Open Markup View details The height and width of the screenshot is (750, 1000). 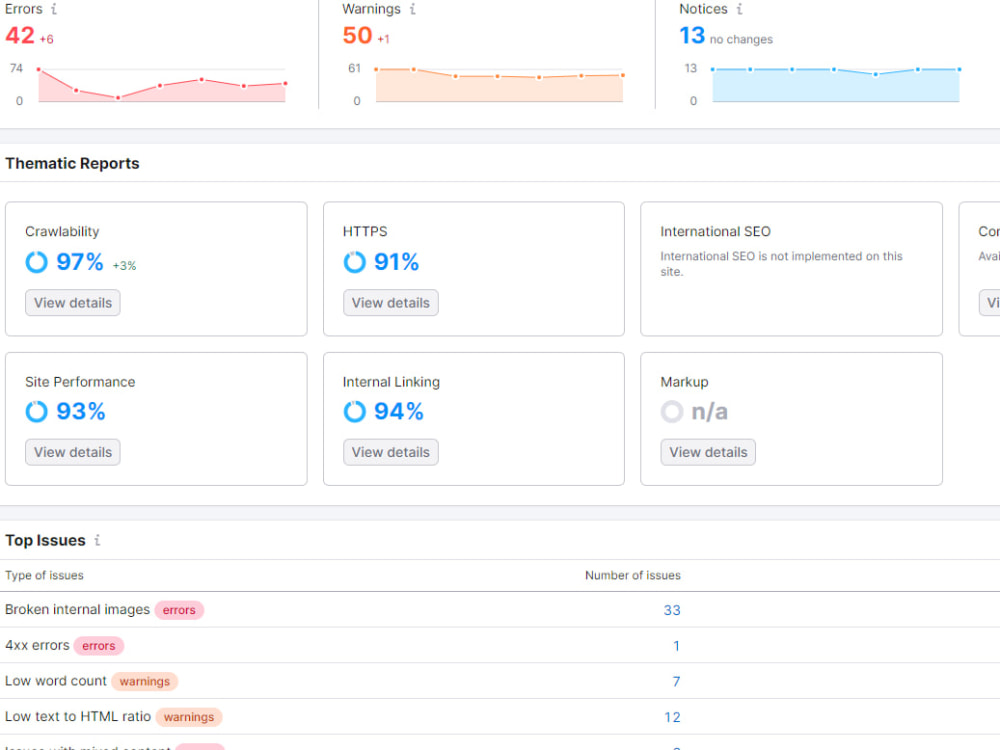(708, 452)
